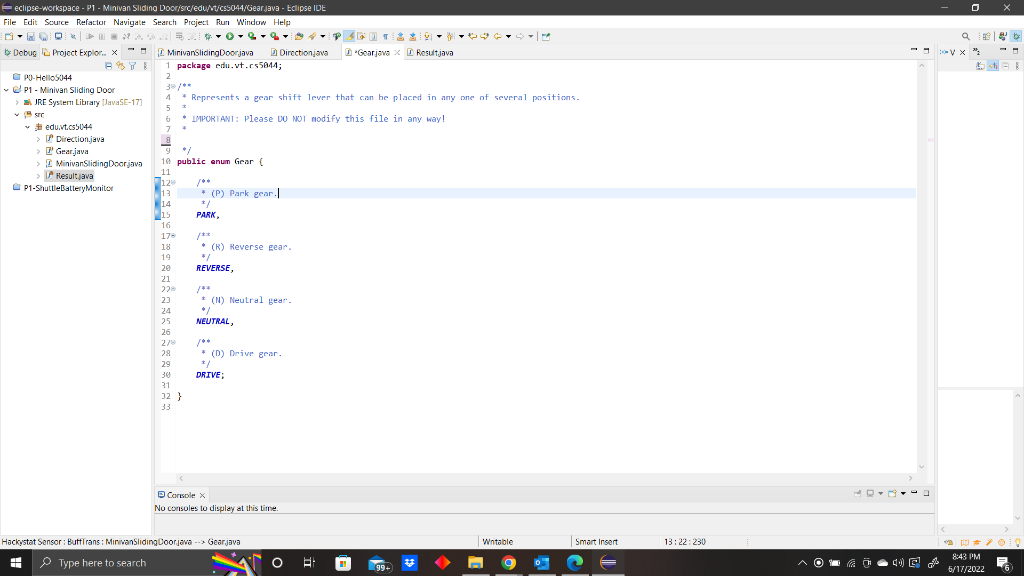Select the Java perspective icon top right
Image resolution: width=1024 pixels, height=576 pixels.
click(1003, 35)
